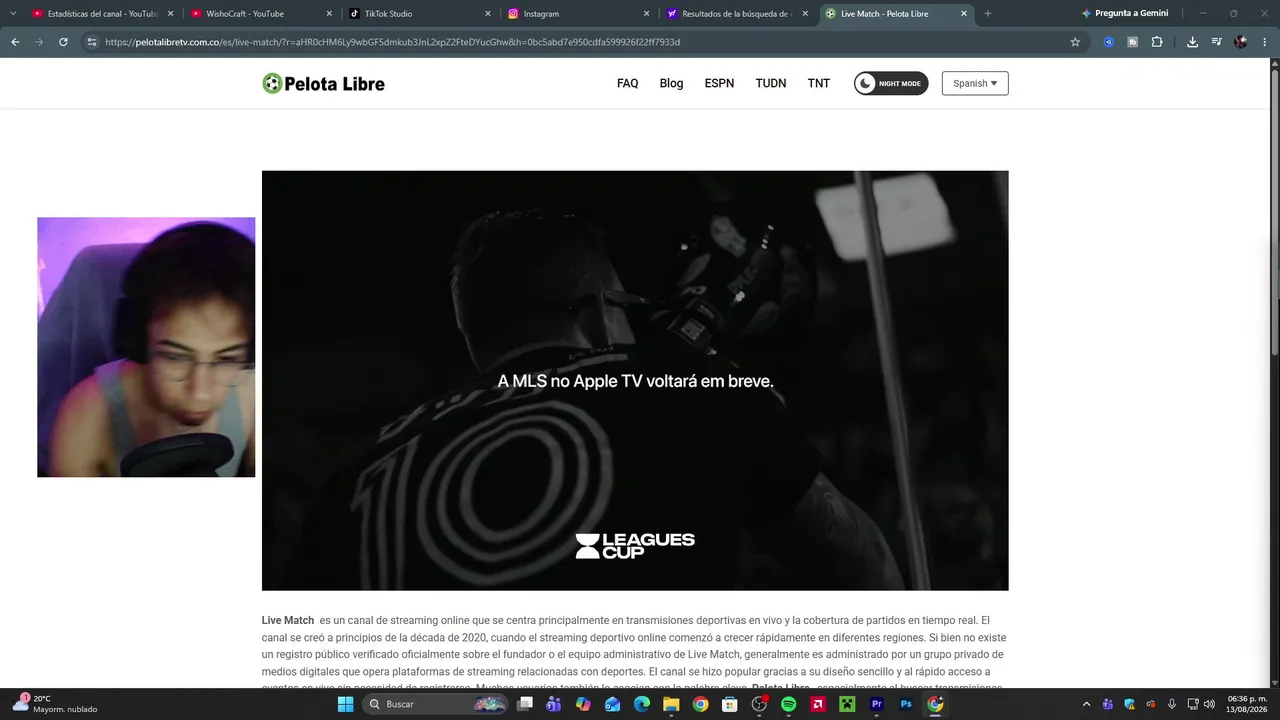Click the volume icon in system tray
Image resolution: width=1280 pixels, height=720 pixels.
pos(1209,704)
